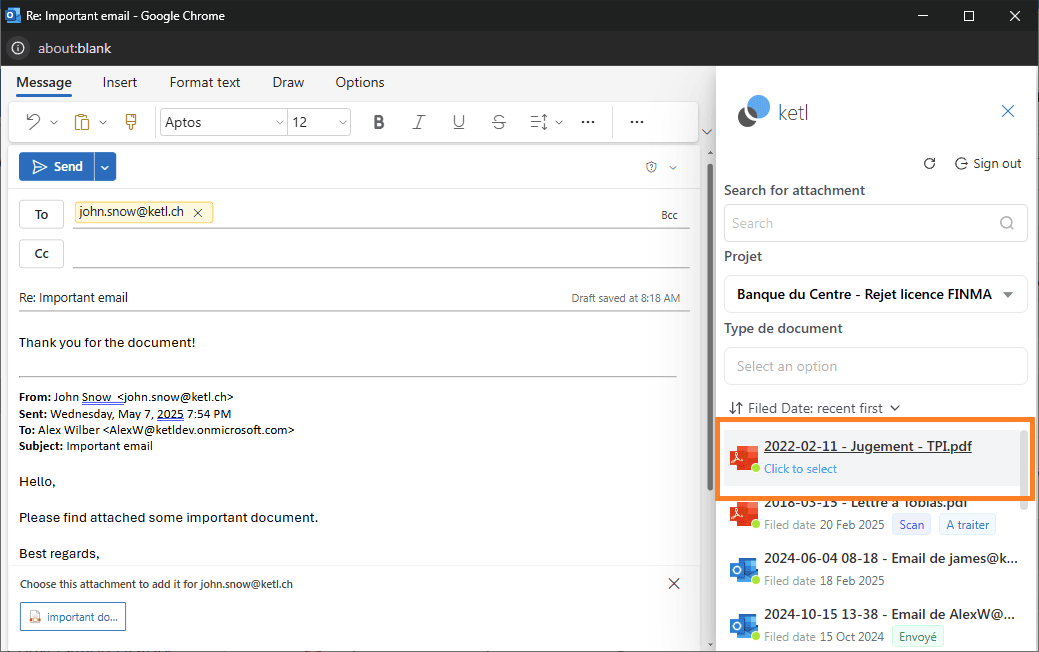Screen dimensions: 1039x652
Task: Dismiss the attachment suggestion bar
Action: (x=674, y=584)
